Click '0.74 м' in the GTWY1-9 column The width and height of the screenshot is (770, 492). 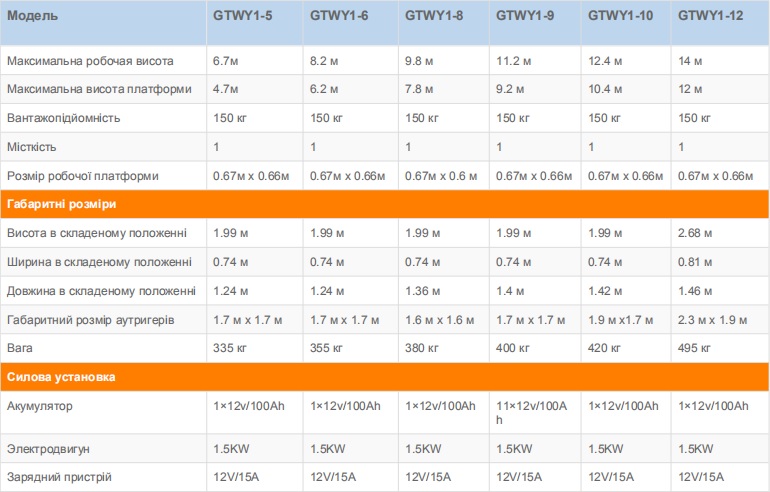click(513, 262)
